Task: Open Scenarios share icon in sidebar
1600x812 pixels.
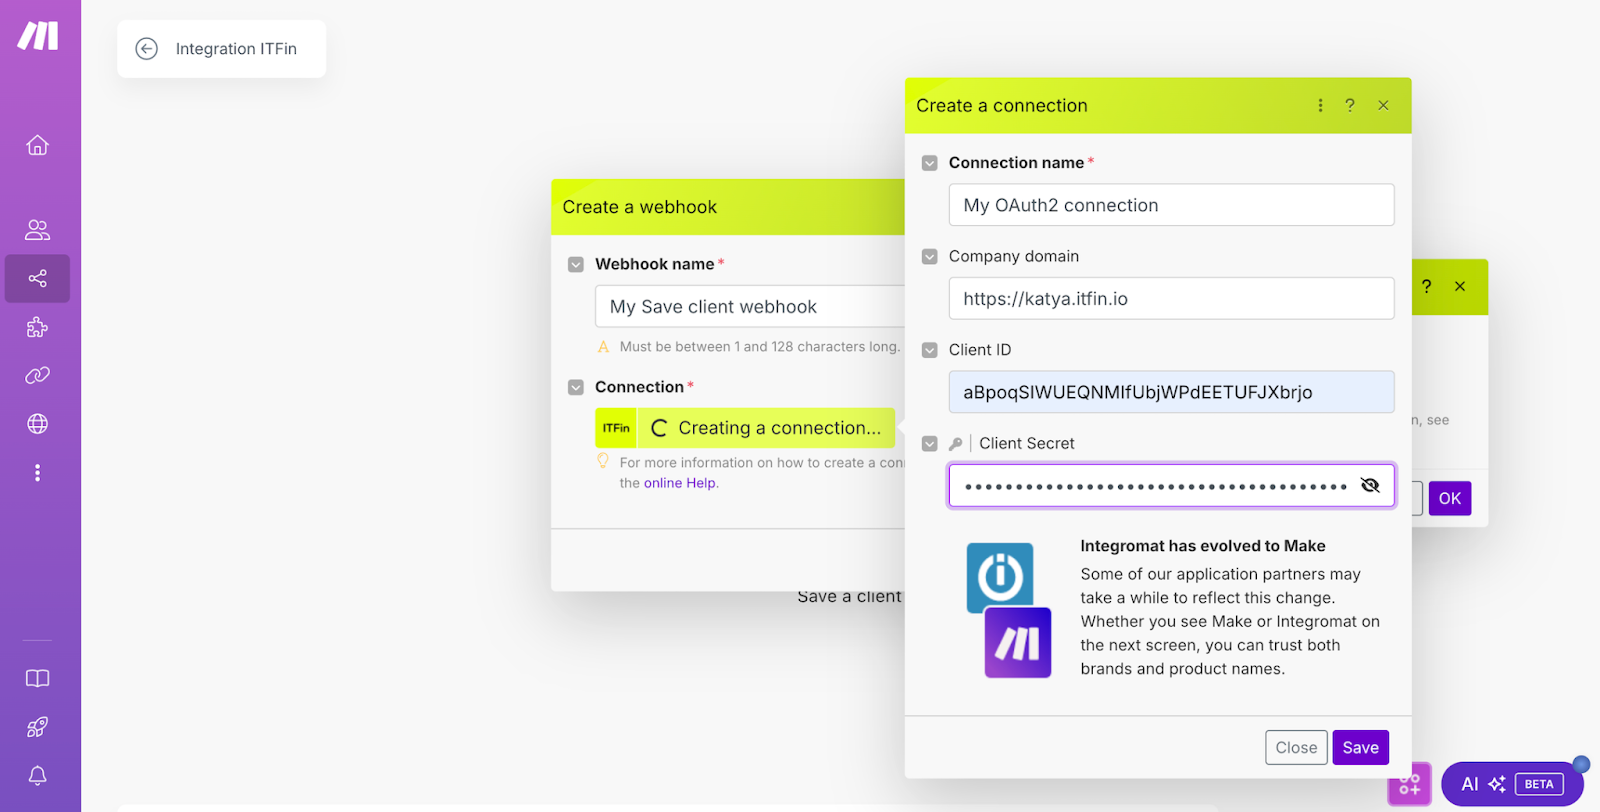Action: pos(37,278)
